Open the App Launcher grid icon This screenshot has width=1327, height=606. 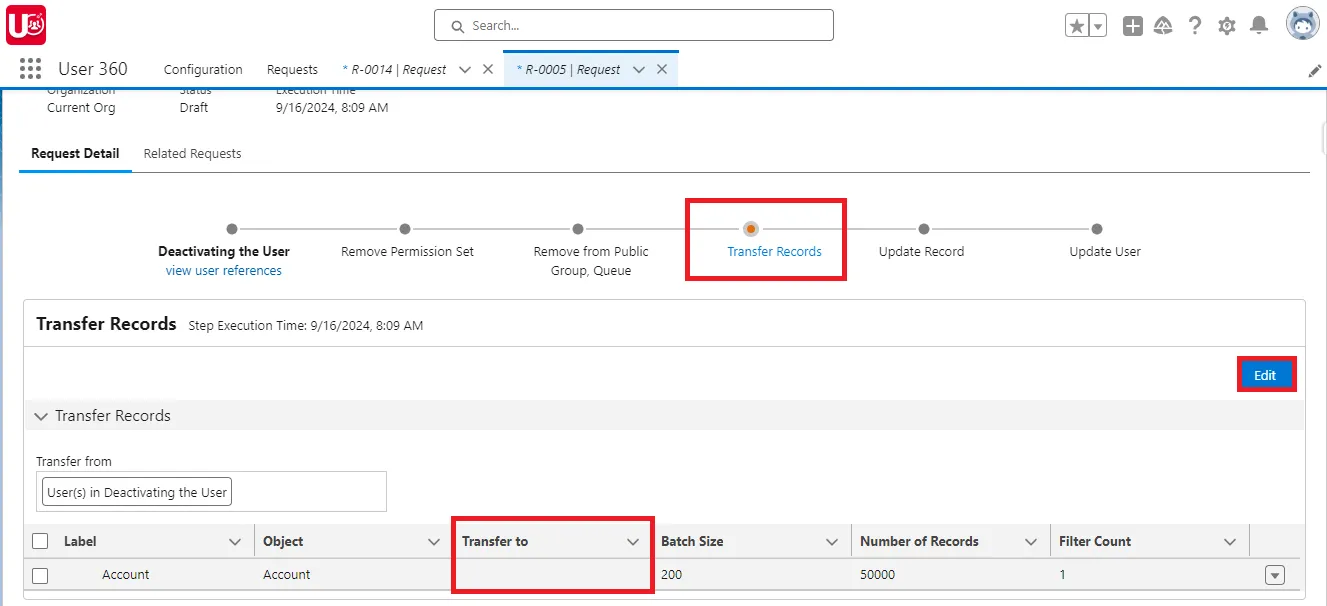click(30, 68)
